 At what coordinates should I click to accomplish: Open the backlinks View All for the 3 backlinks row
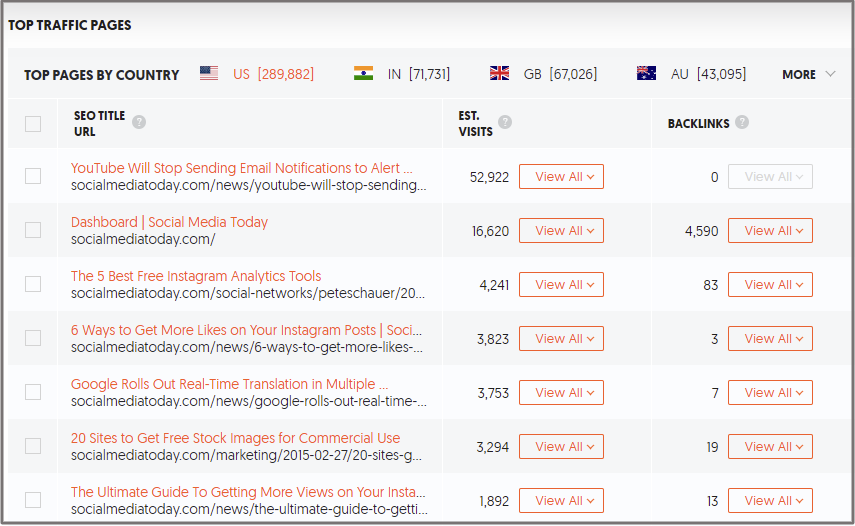pyautogui.click(x=770, y=338)
